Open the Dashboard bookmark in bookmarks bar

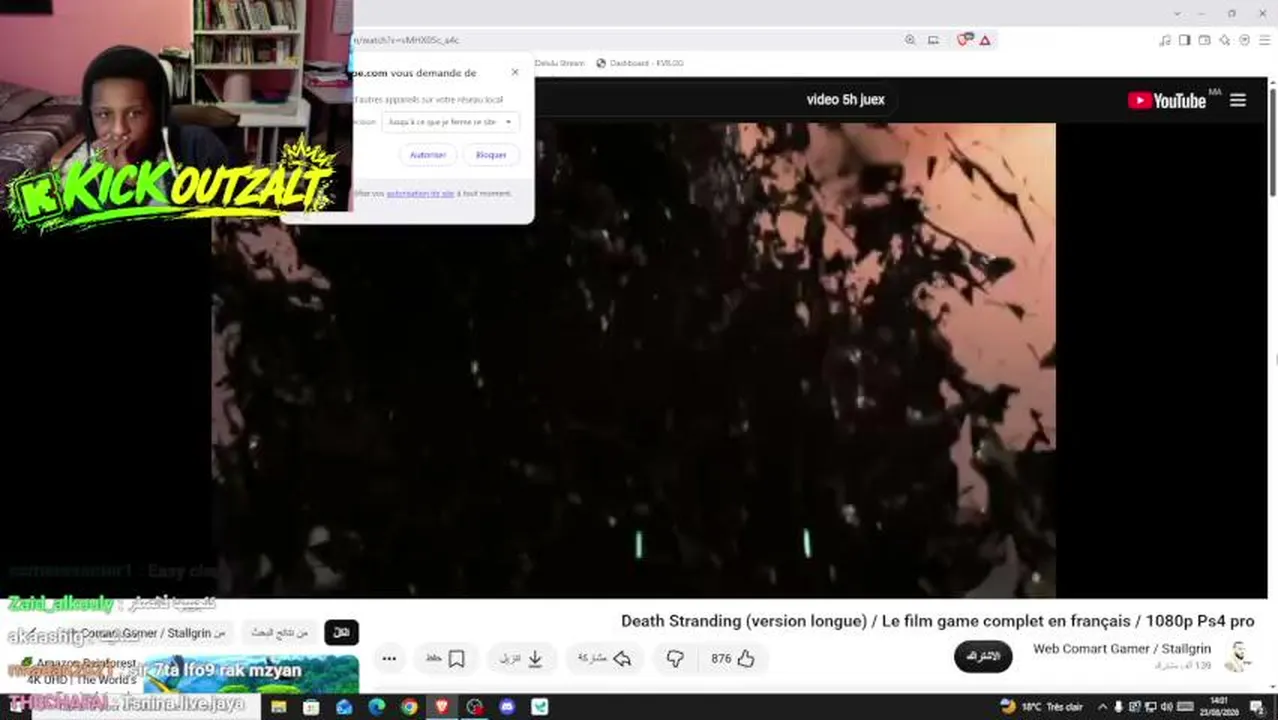(639, 63)
